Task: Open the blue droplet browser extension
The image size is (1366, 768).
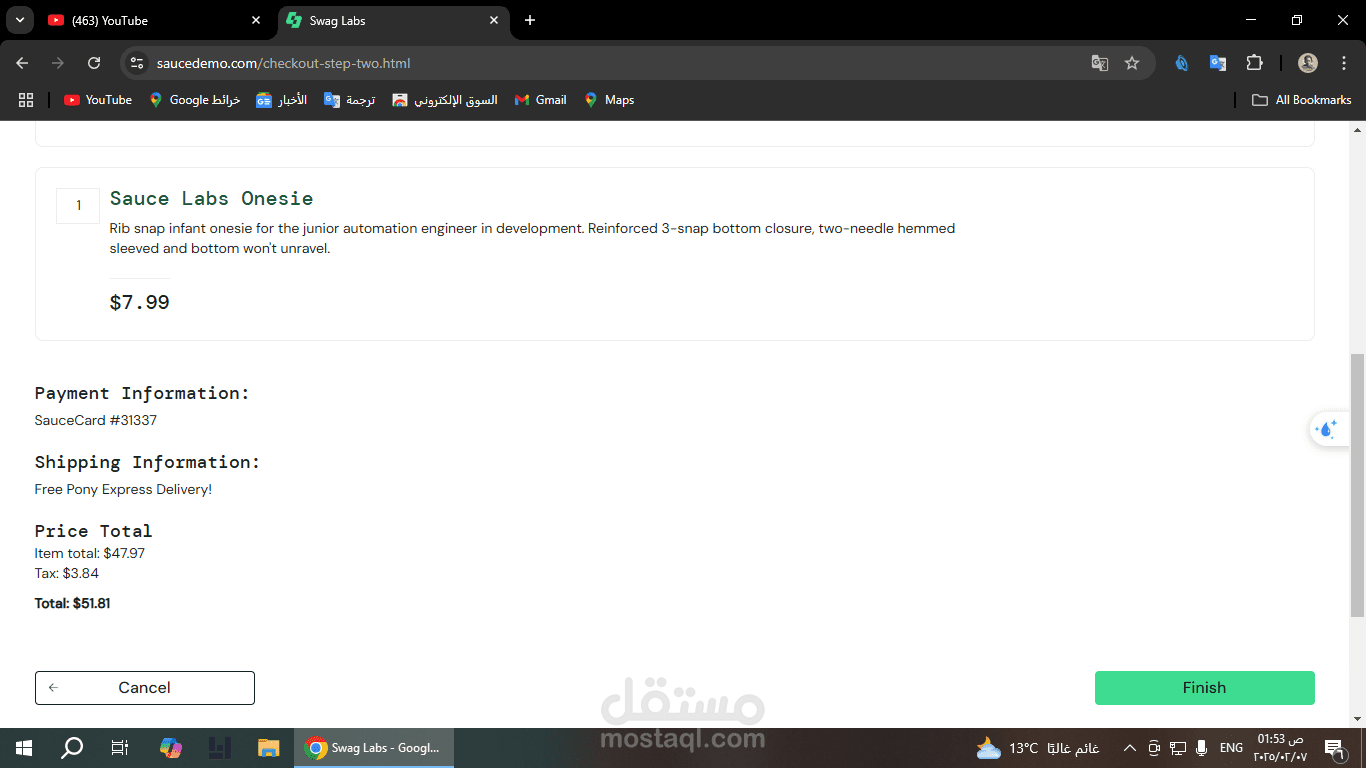Action: 1182,63
